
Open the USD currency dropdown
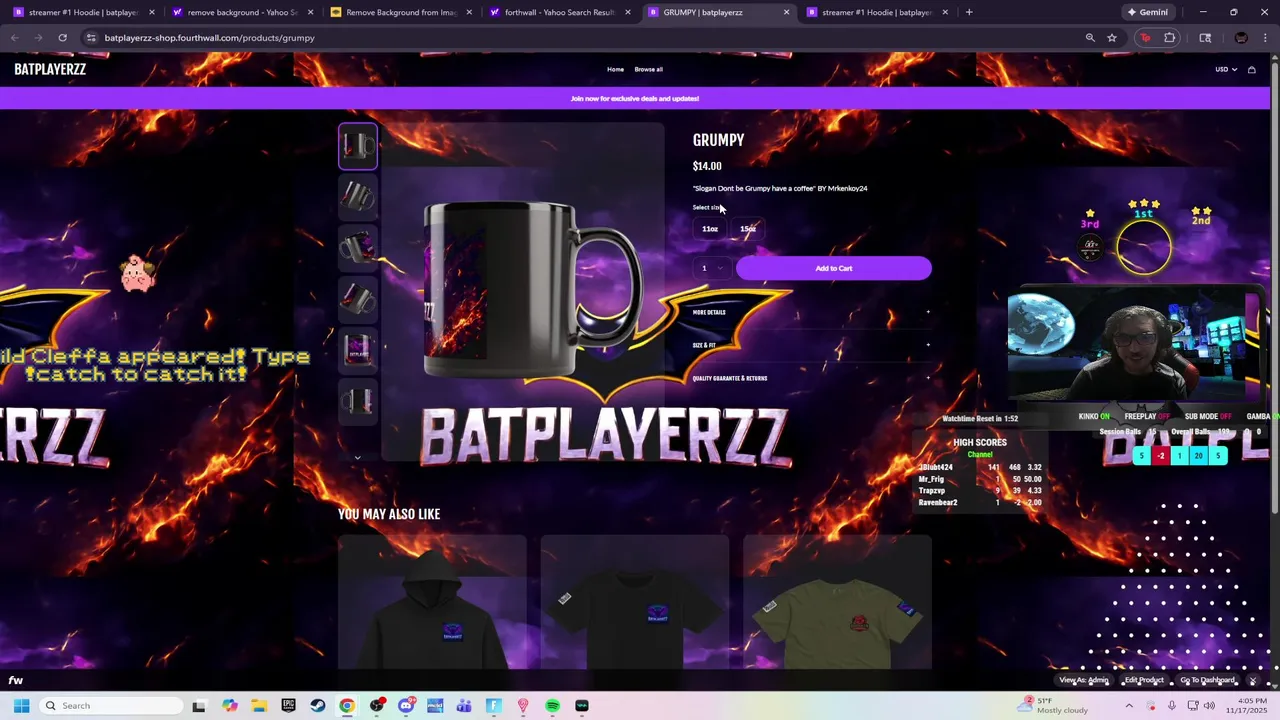pyautogui.click(x=1226, y=70)
